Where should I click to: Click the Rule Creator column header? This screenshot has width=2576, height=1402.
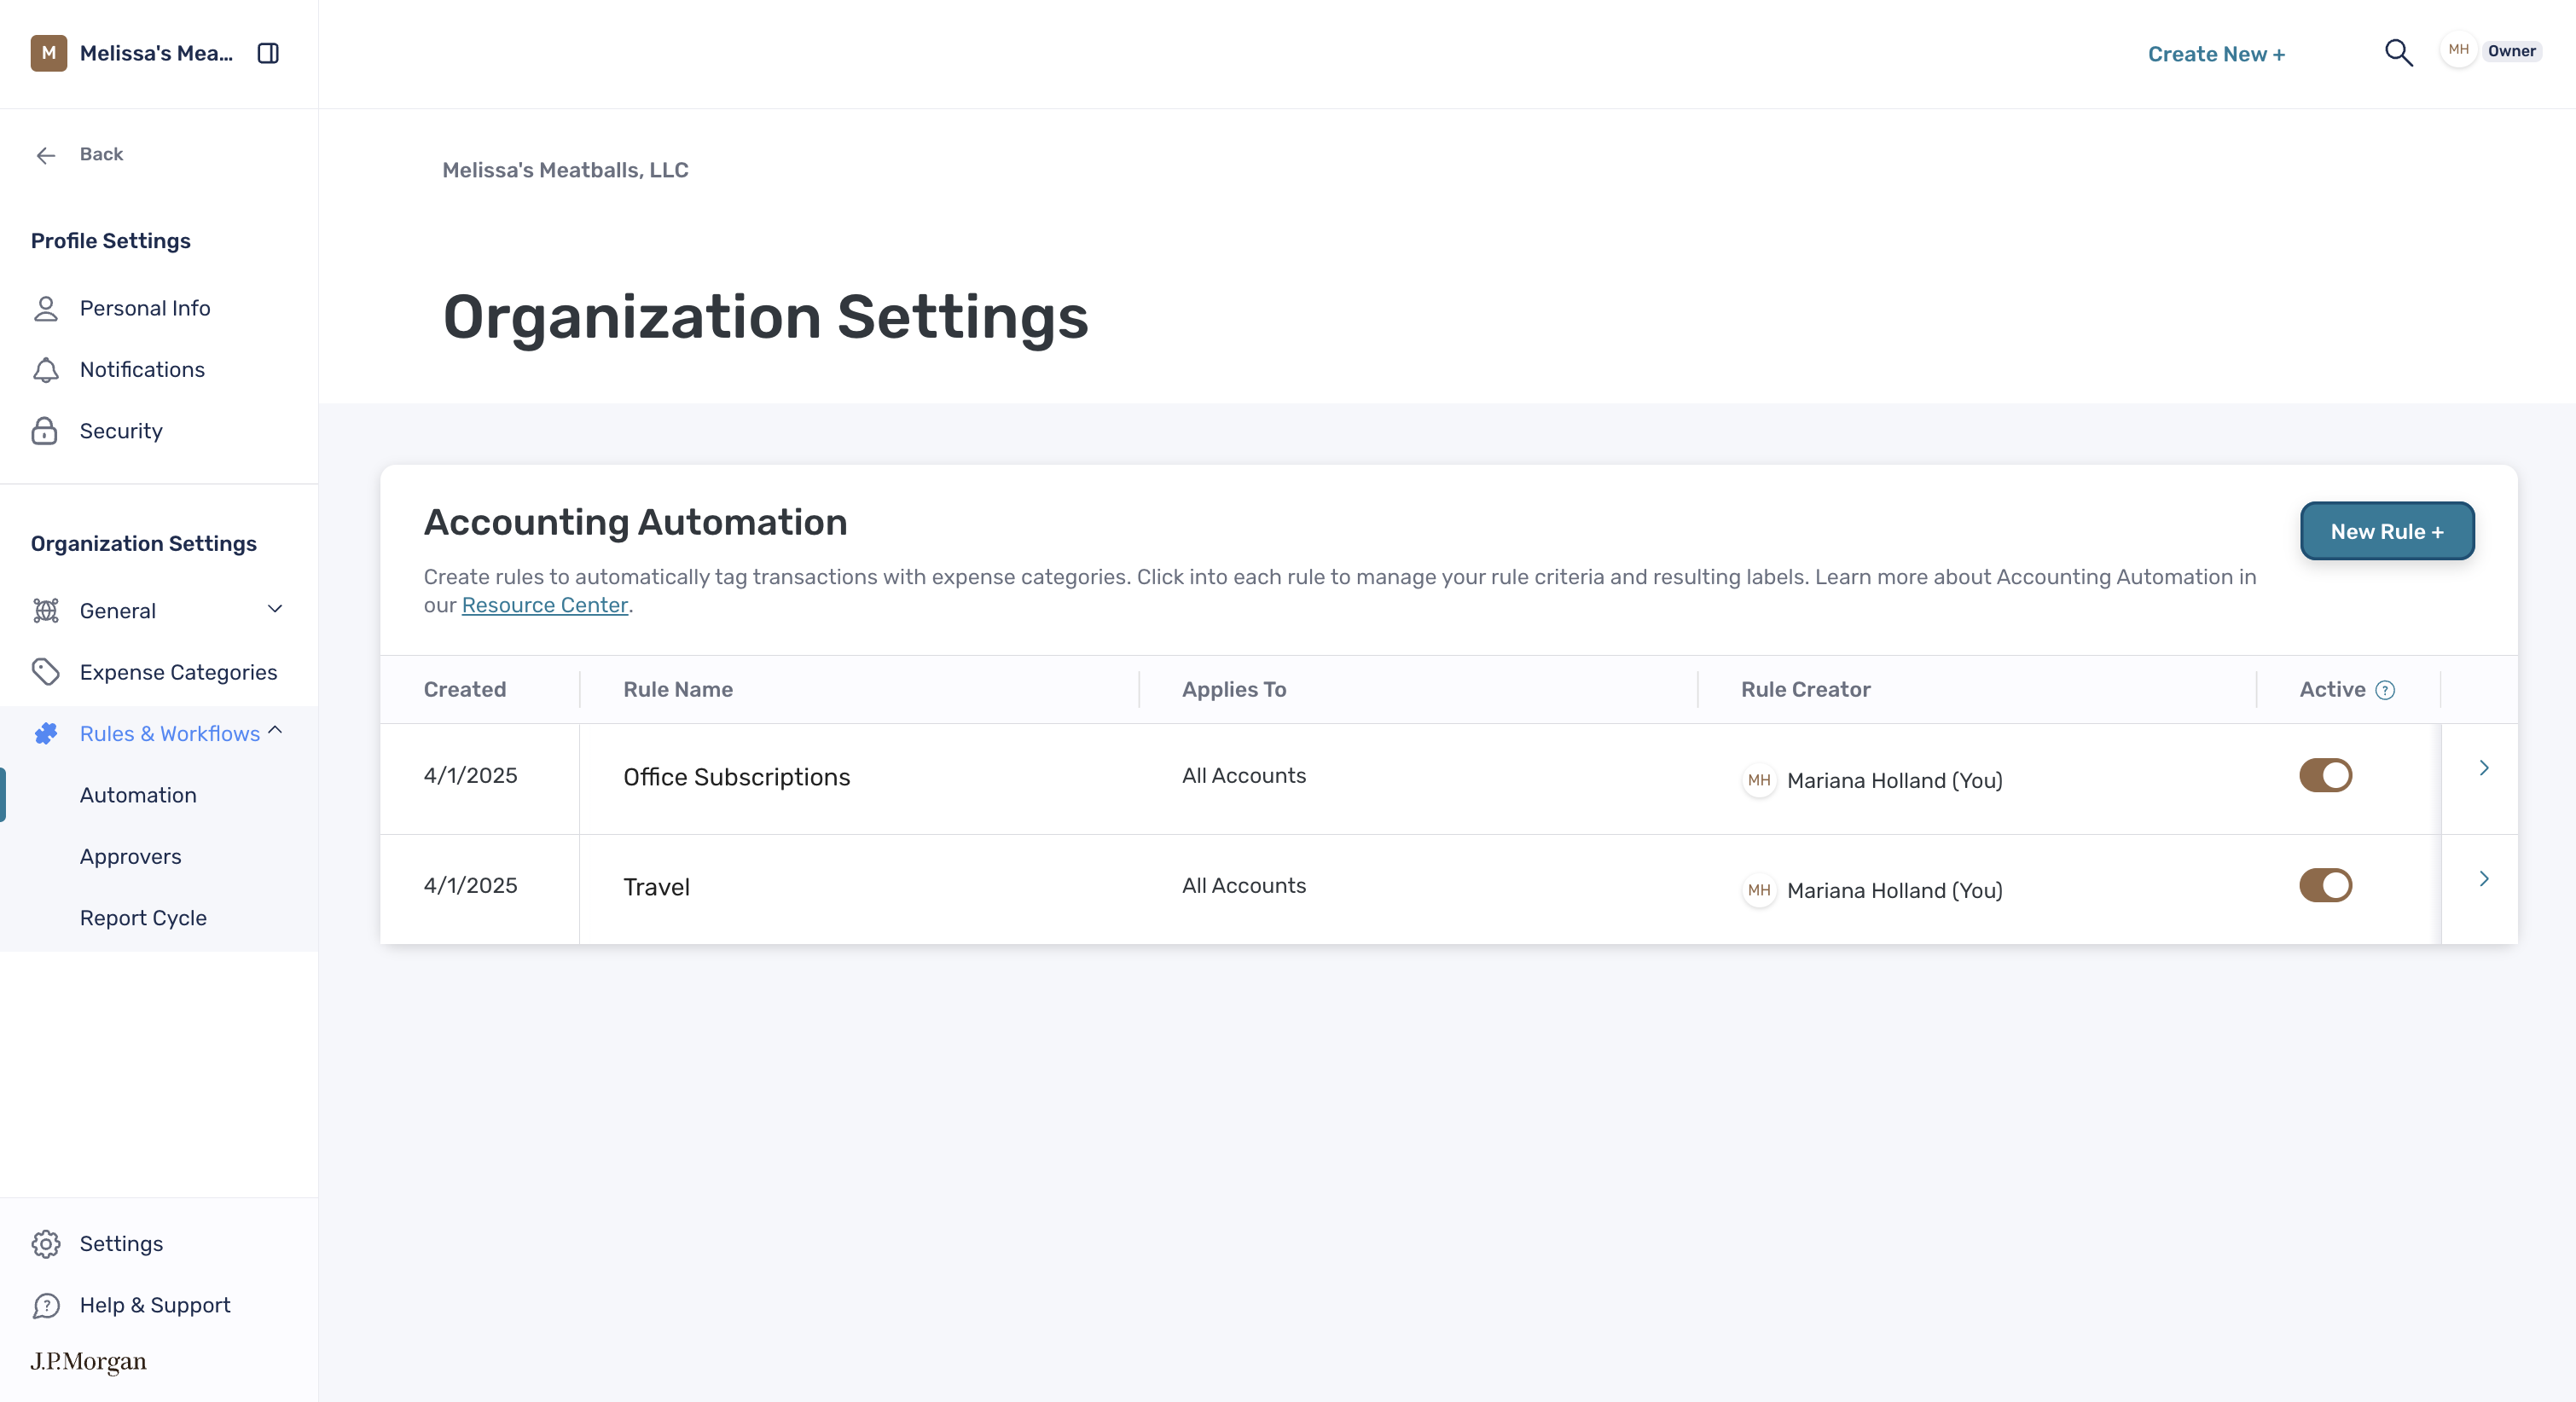point(1805,689)
